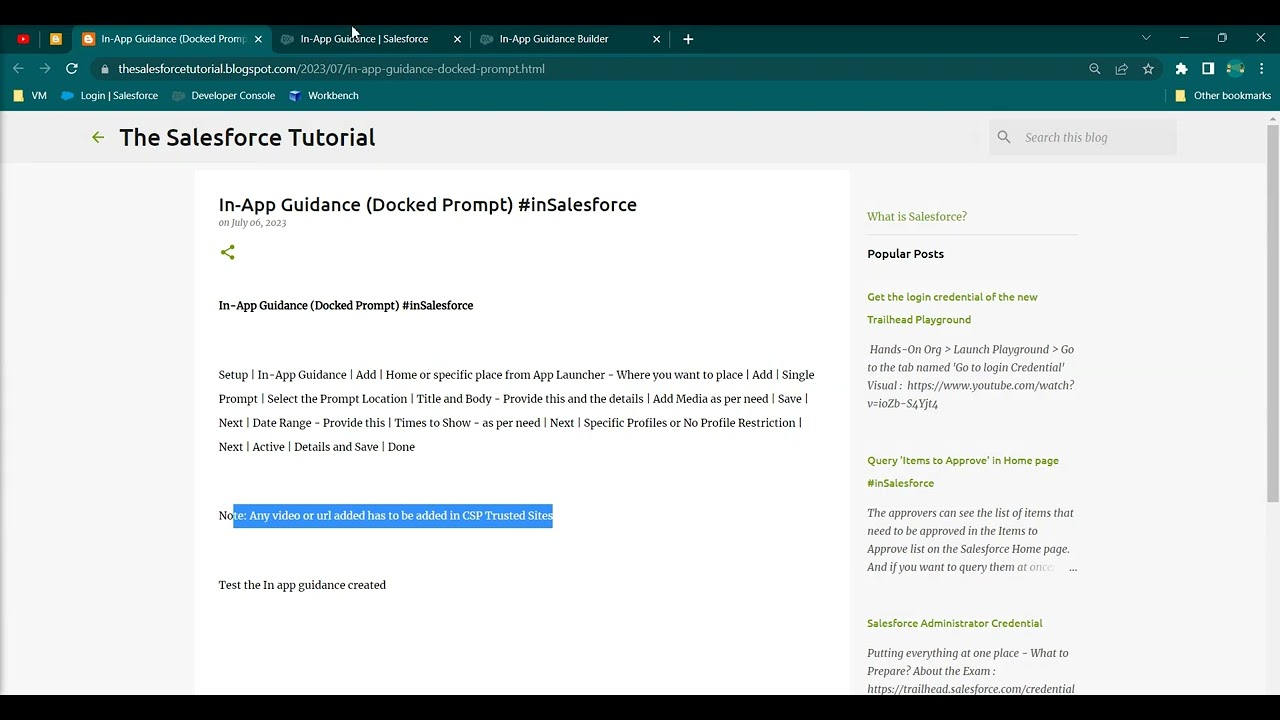This screenshot has height=720, width=1280.
Task: Open Login | Salesforce bookmark
Action: (x=109, y=96)
